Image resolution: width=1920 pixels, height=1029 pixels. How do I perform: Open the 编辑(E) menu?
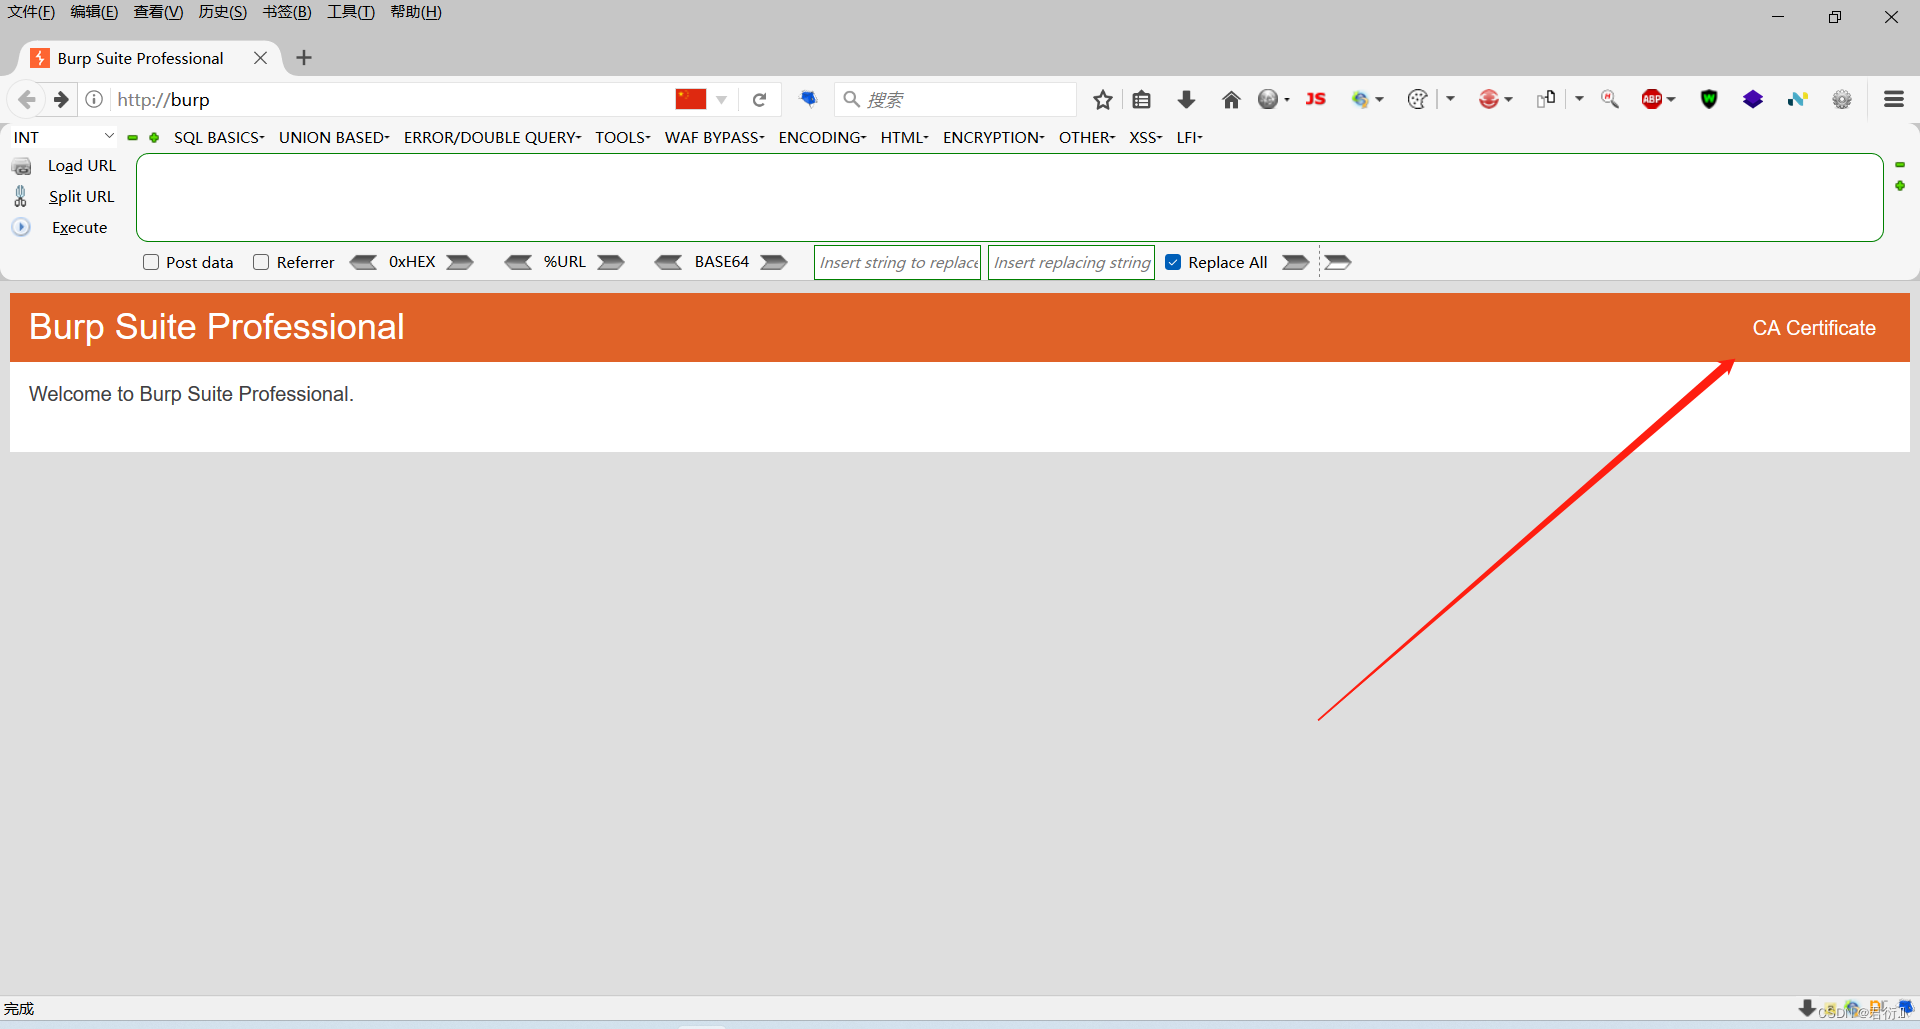94,12
